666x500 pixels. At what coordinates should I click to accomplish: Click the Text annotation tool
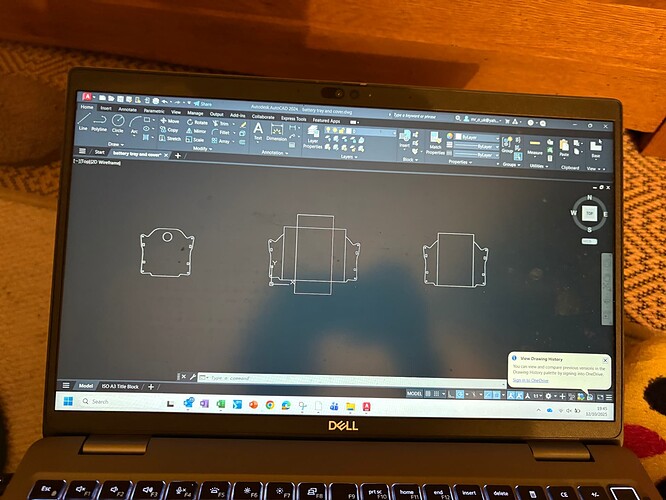pyautogui.click(x=257, y=131)
